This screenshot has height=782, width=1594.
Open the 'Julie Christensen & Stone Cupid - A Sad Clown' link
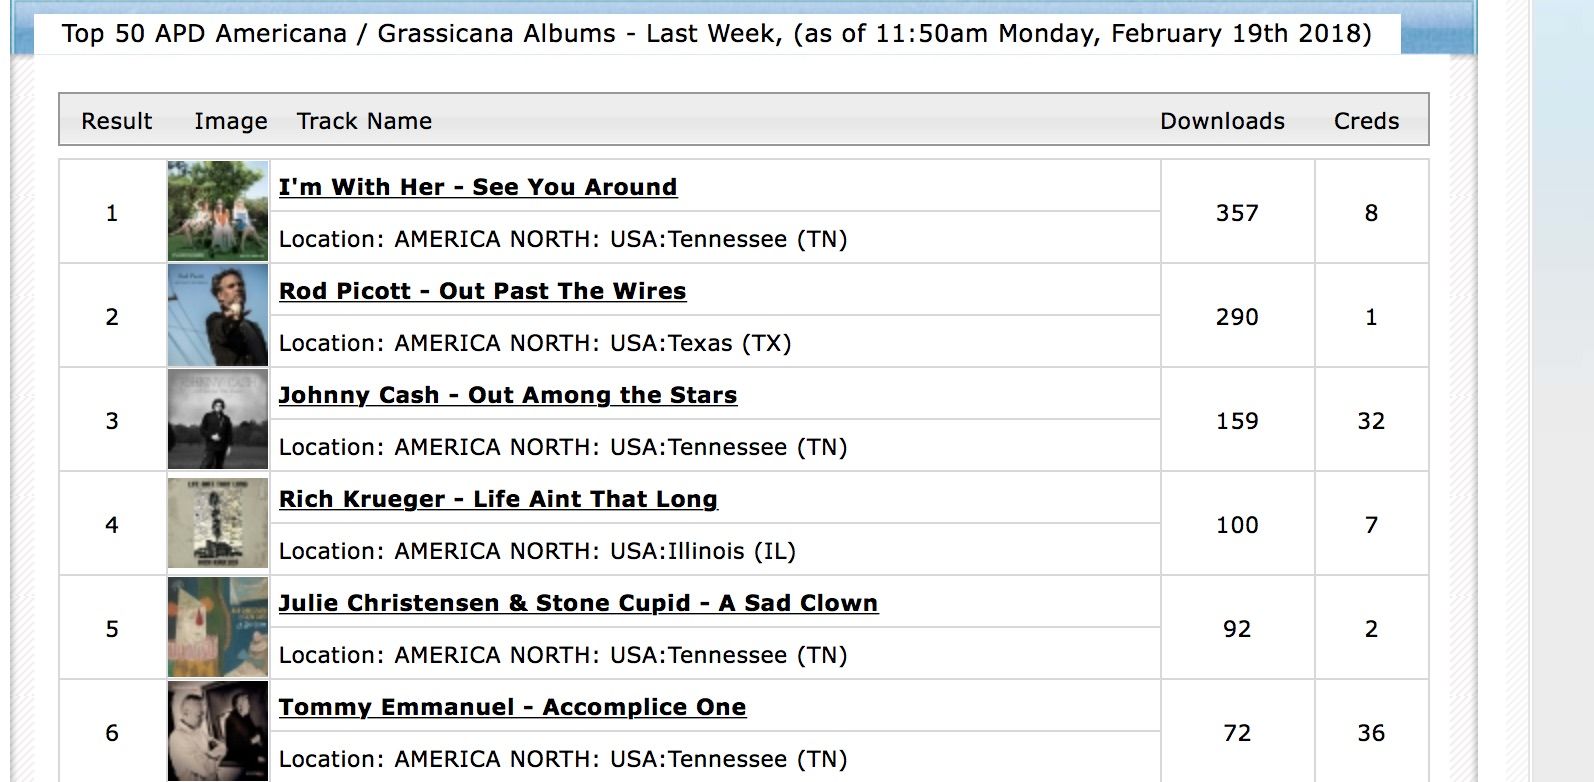pos(578,603)
